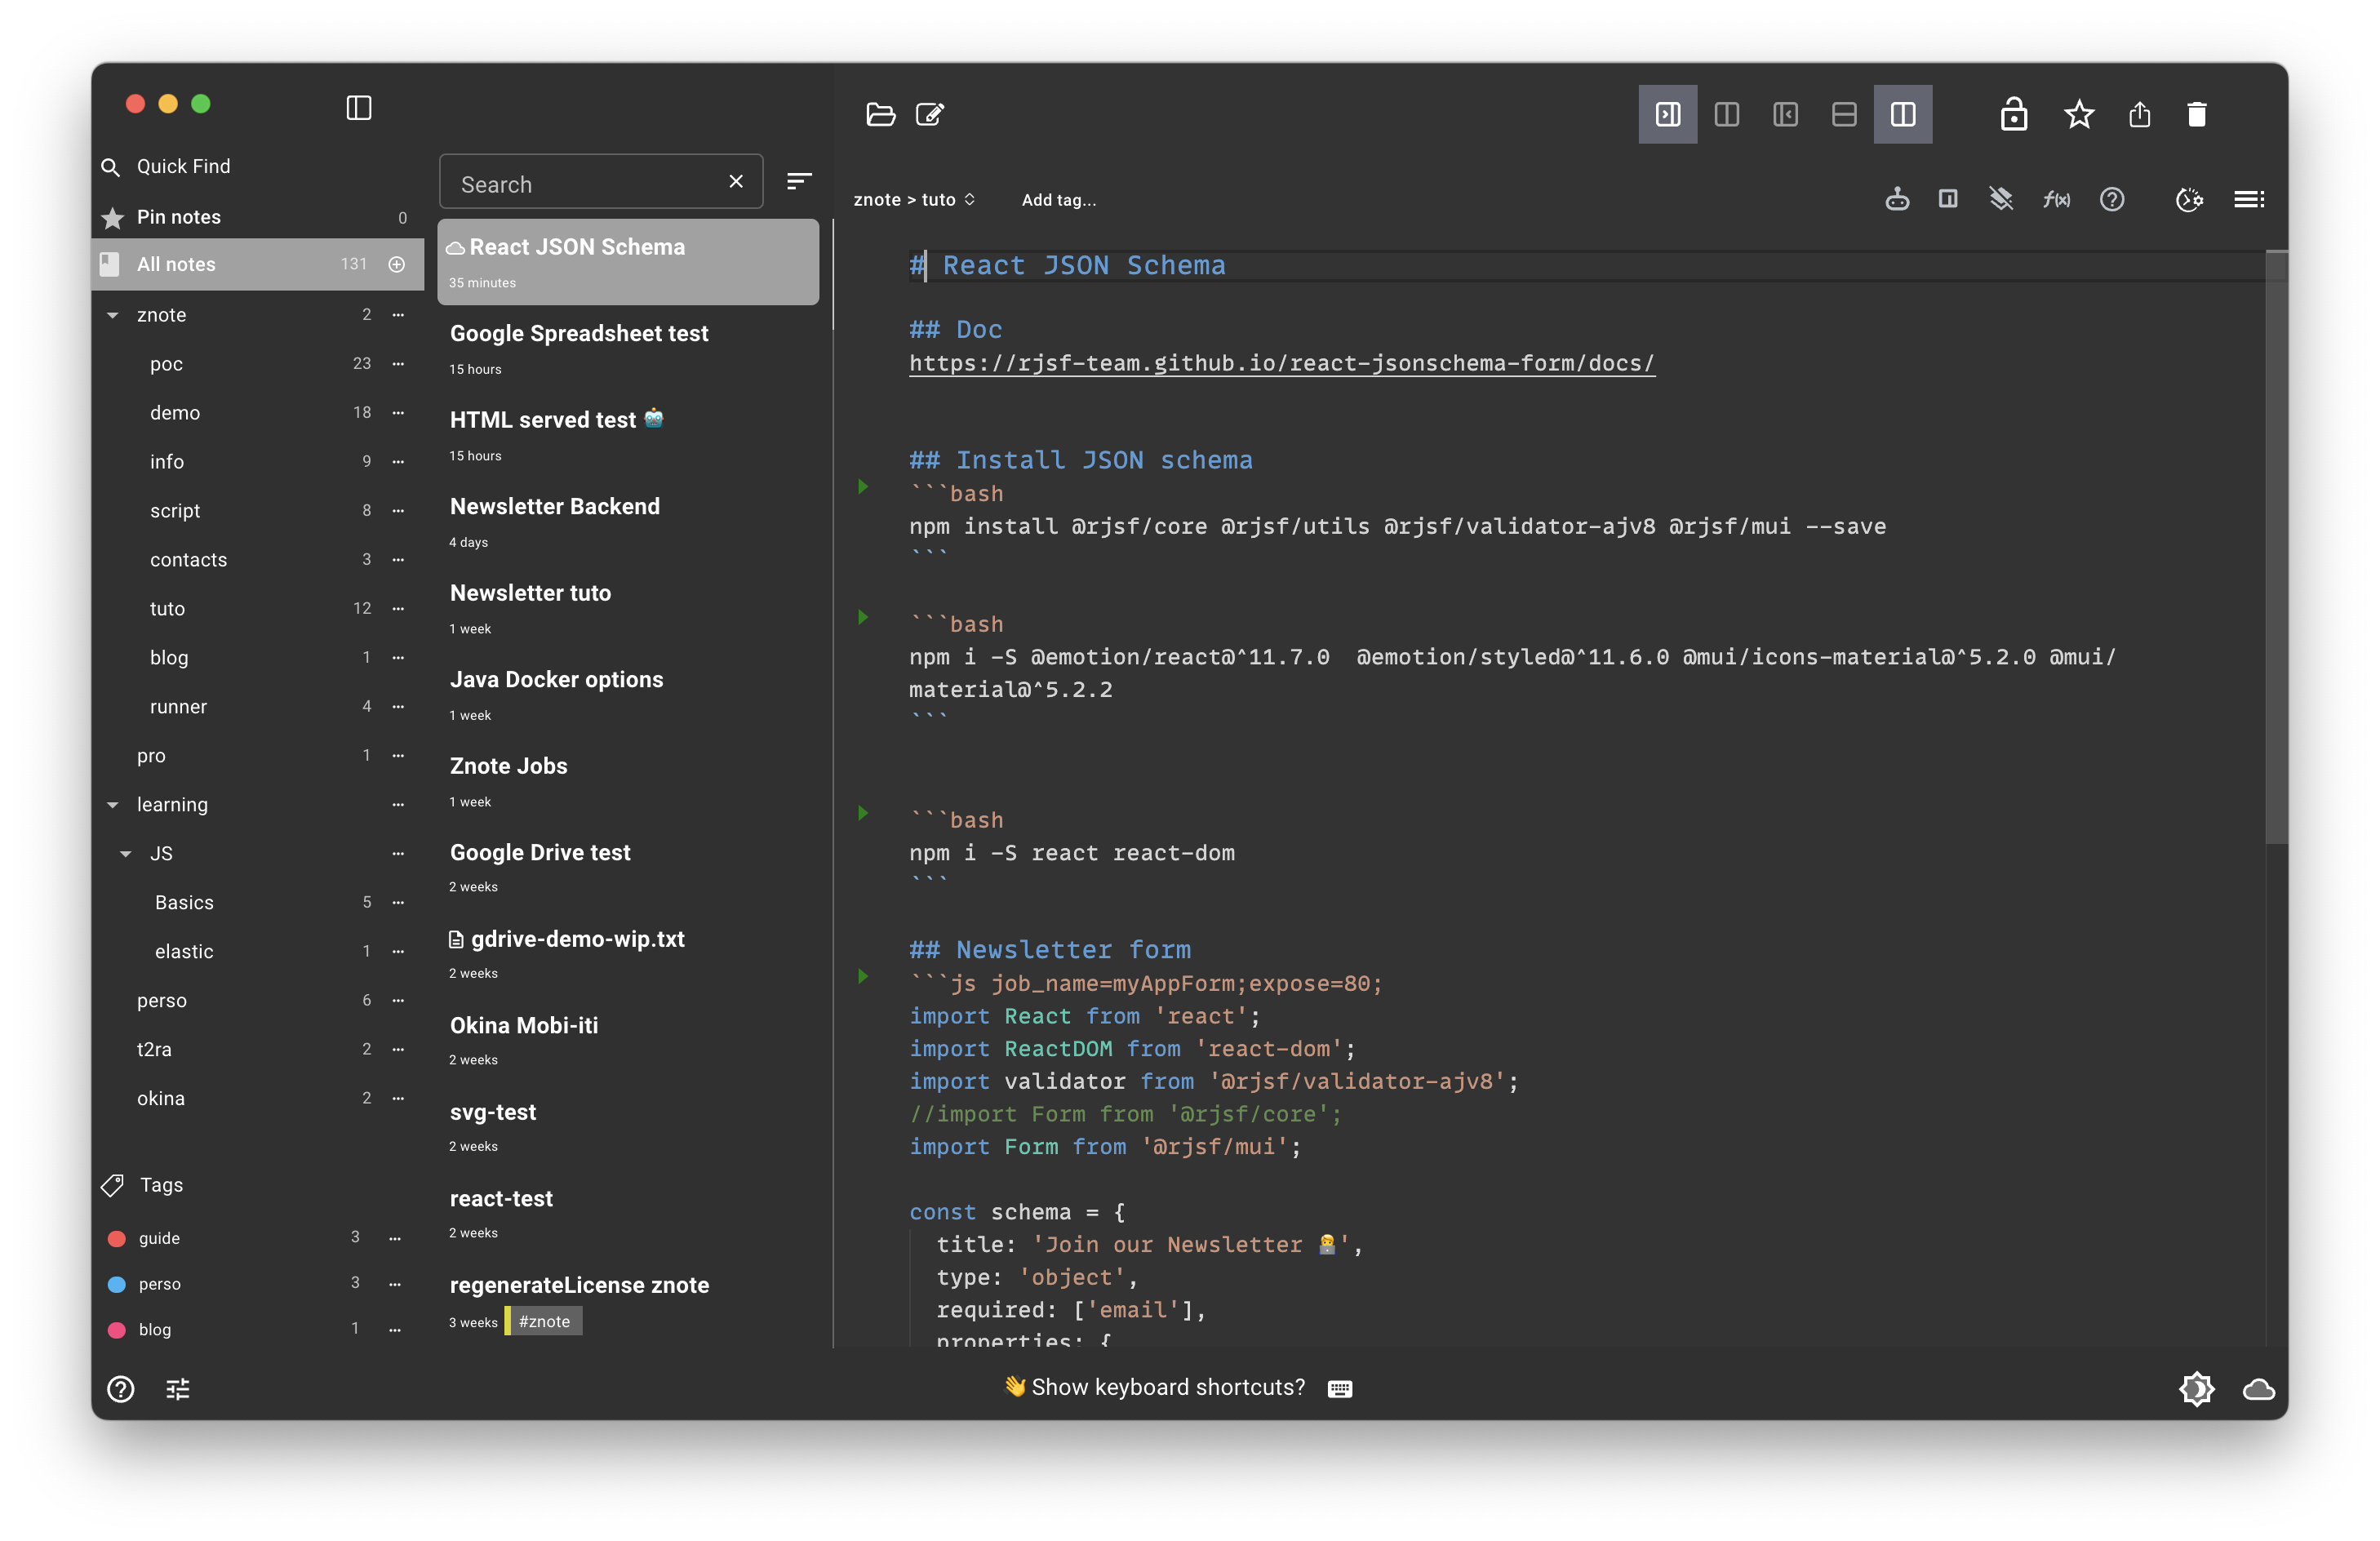The image size is (2380, 1541).
Task: Open the sort notes icon beside Search
Action: pyautogui.click(x=799, y=181)
